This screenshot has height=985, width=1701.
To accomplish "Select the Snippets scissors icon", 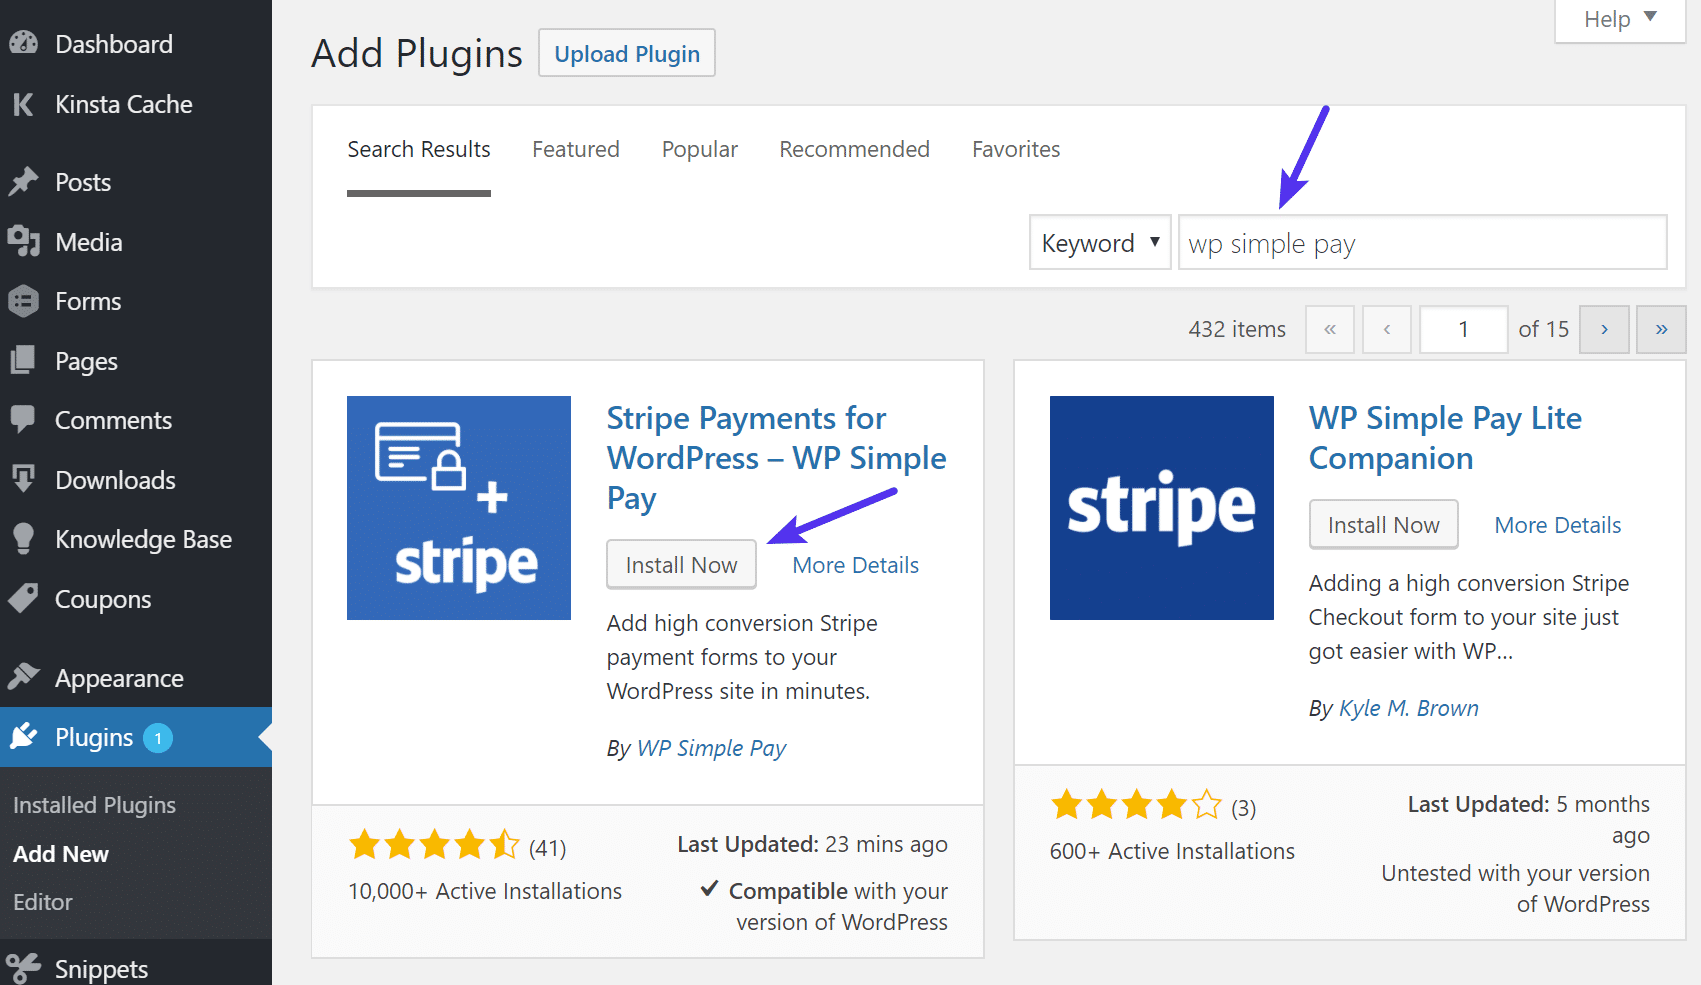I will click(x=24, y=964).
